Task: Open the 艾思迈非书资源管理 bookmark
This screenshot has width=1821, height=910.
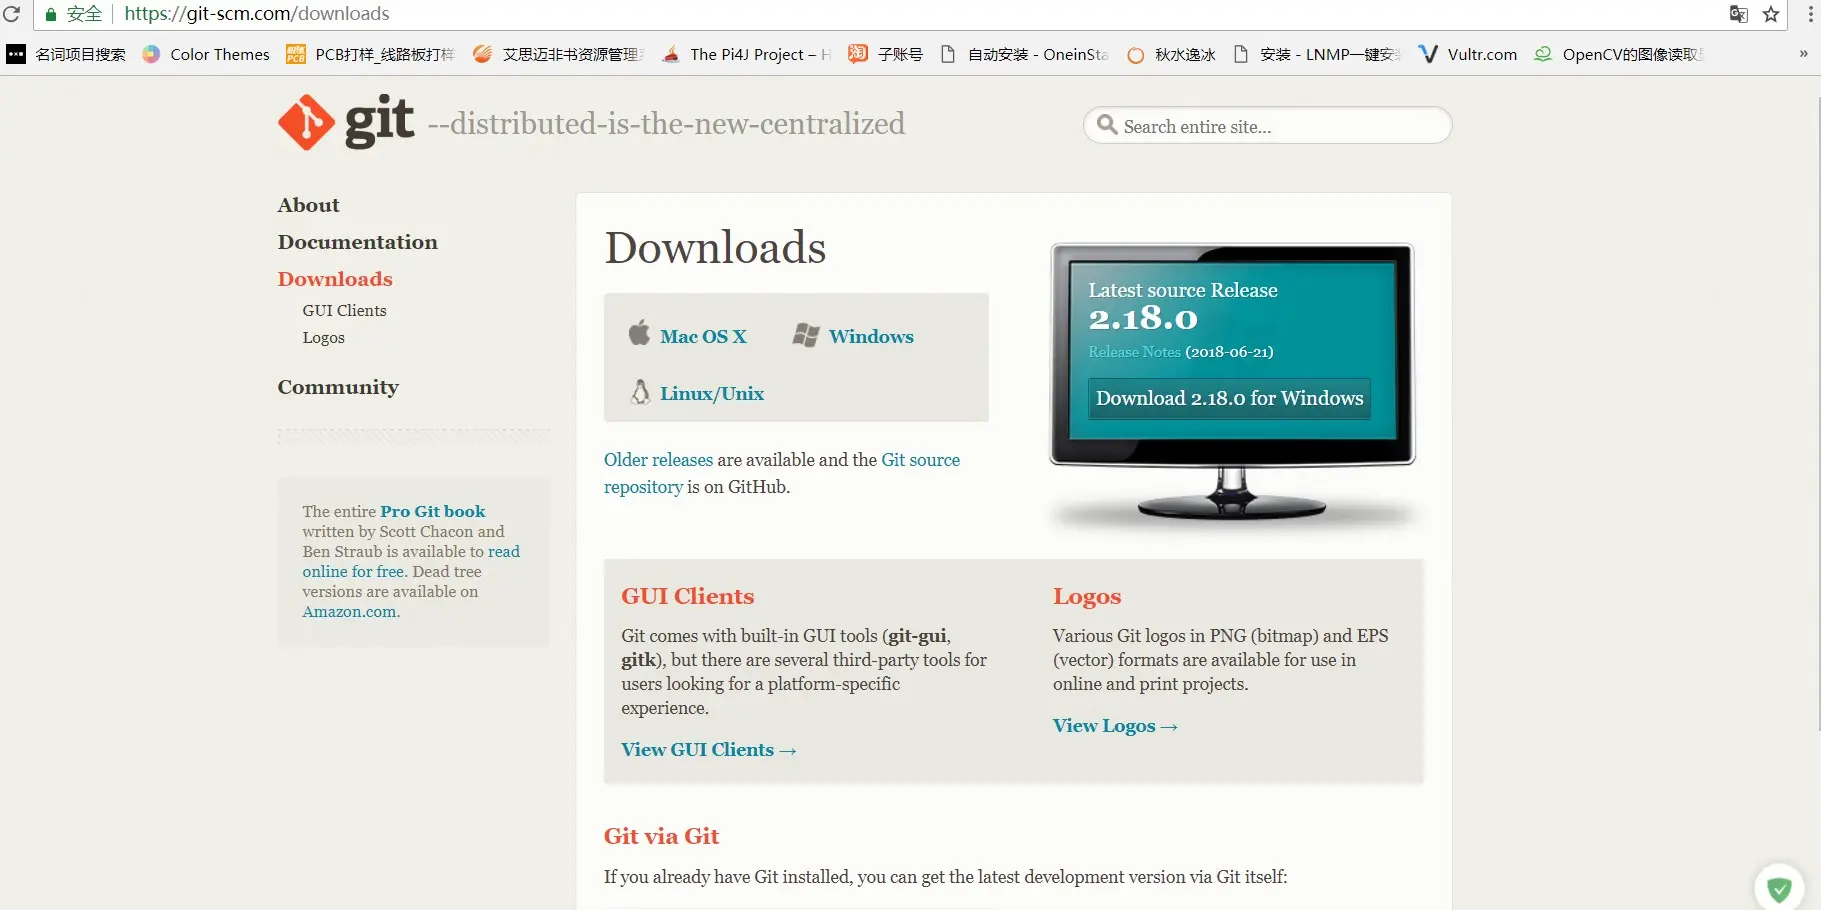Action: 559,54
